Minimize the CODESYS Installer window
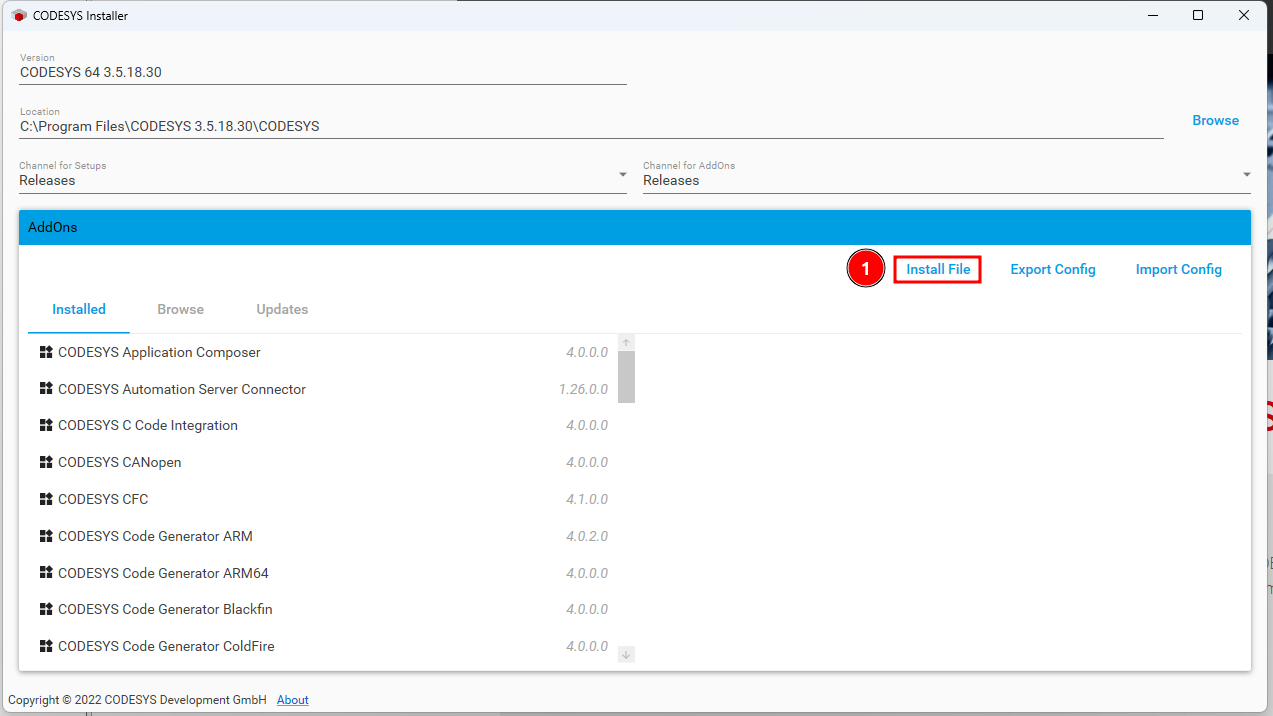 pos(1152,15)
